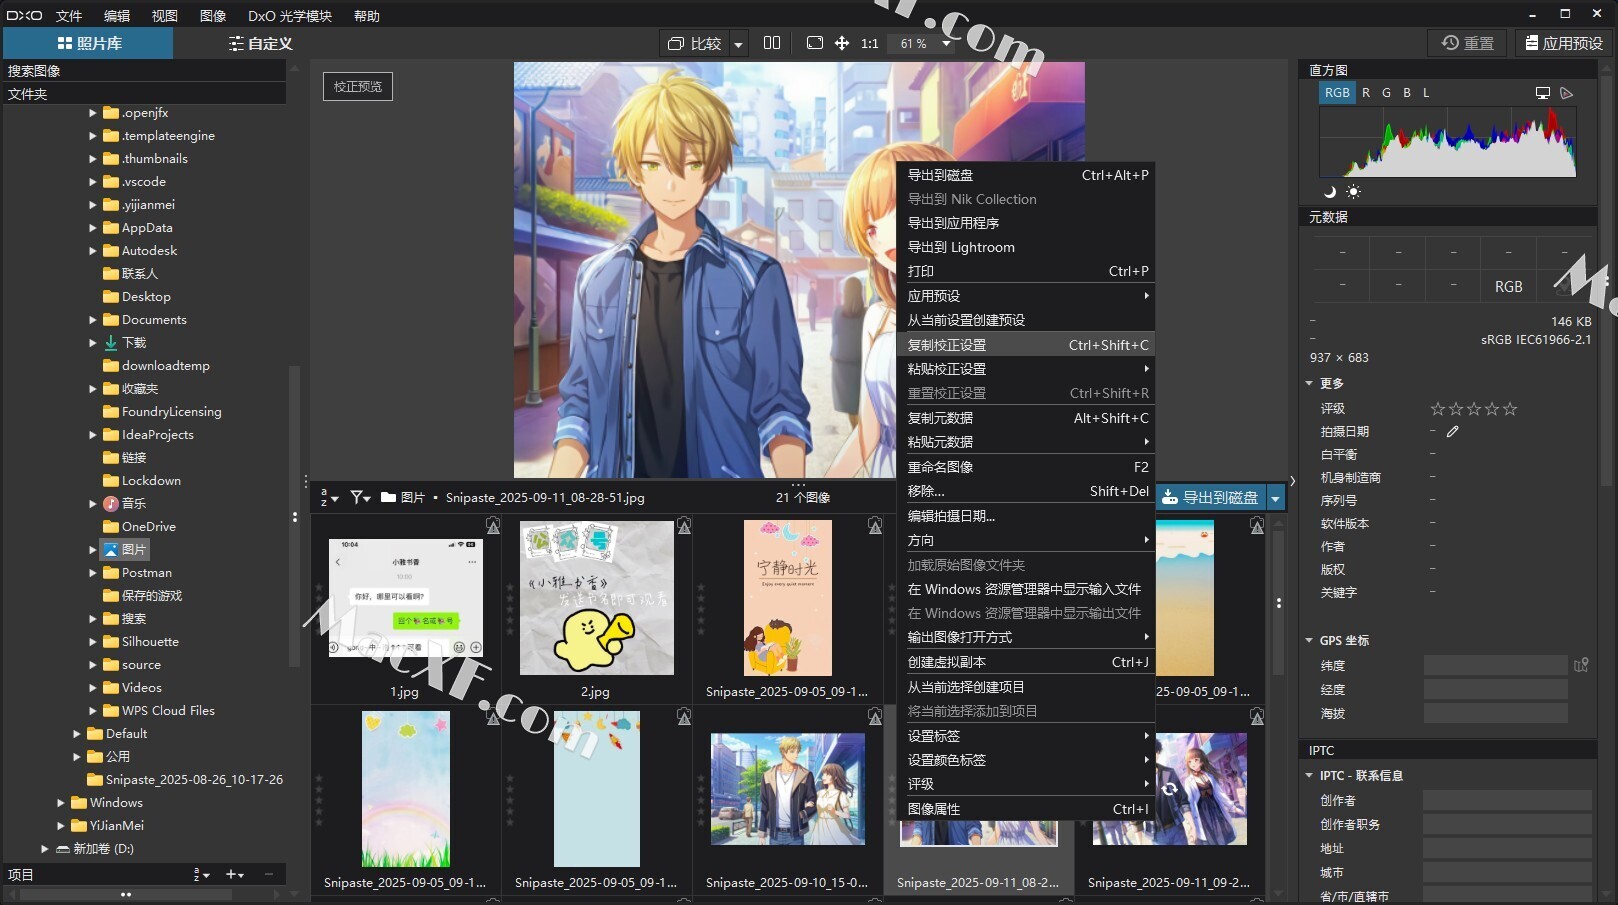The width and height of the screenshot is (1618, 905).
Task: Set rating with the fifth star
Action: (x=1510, y=409)
